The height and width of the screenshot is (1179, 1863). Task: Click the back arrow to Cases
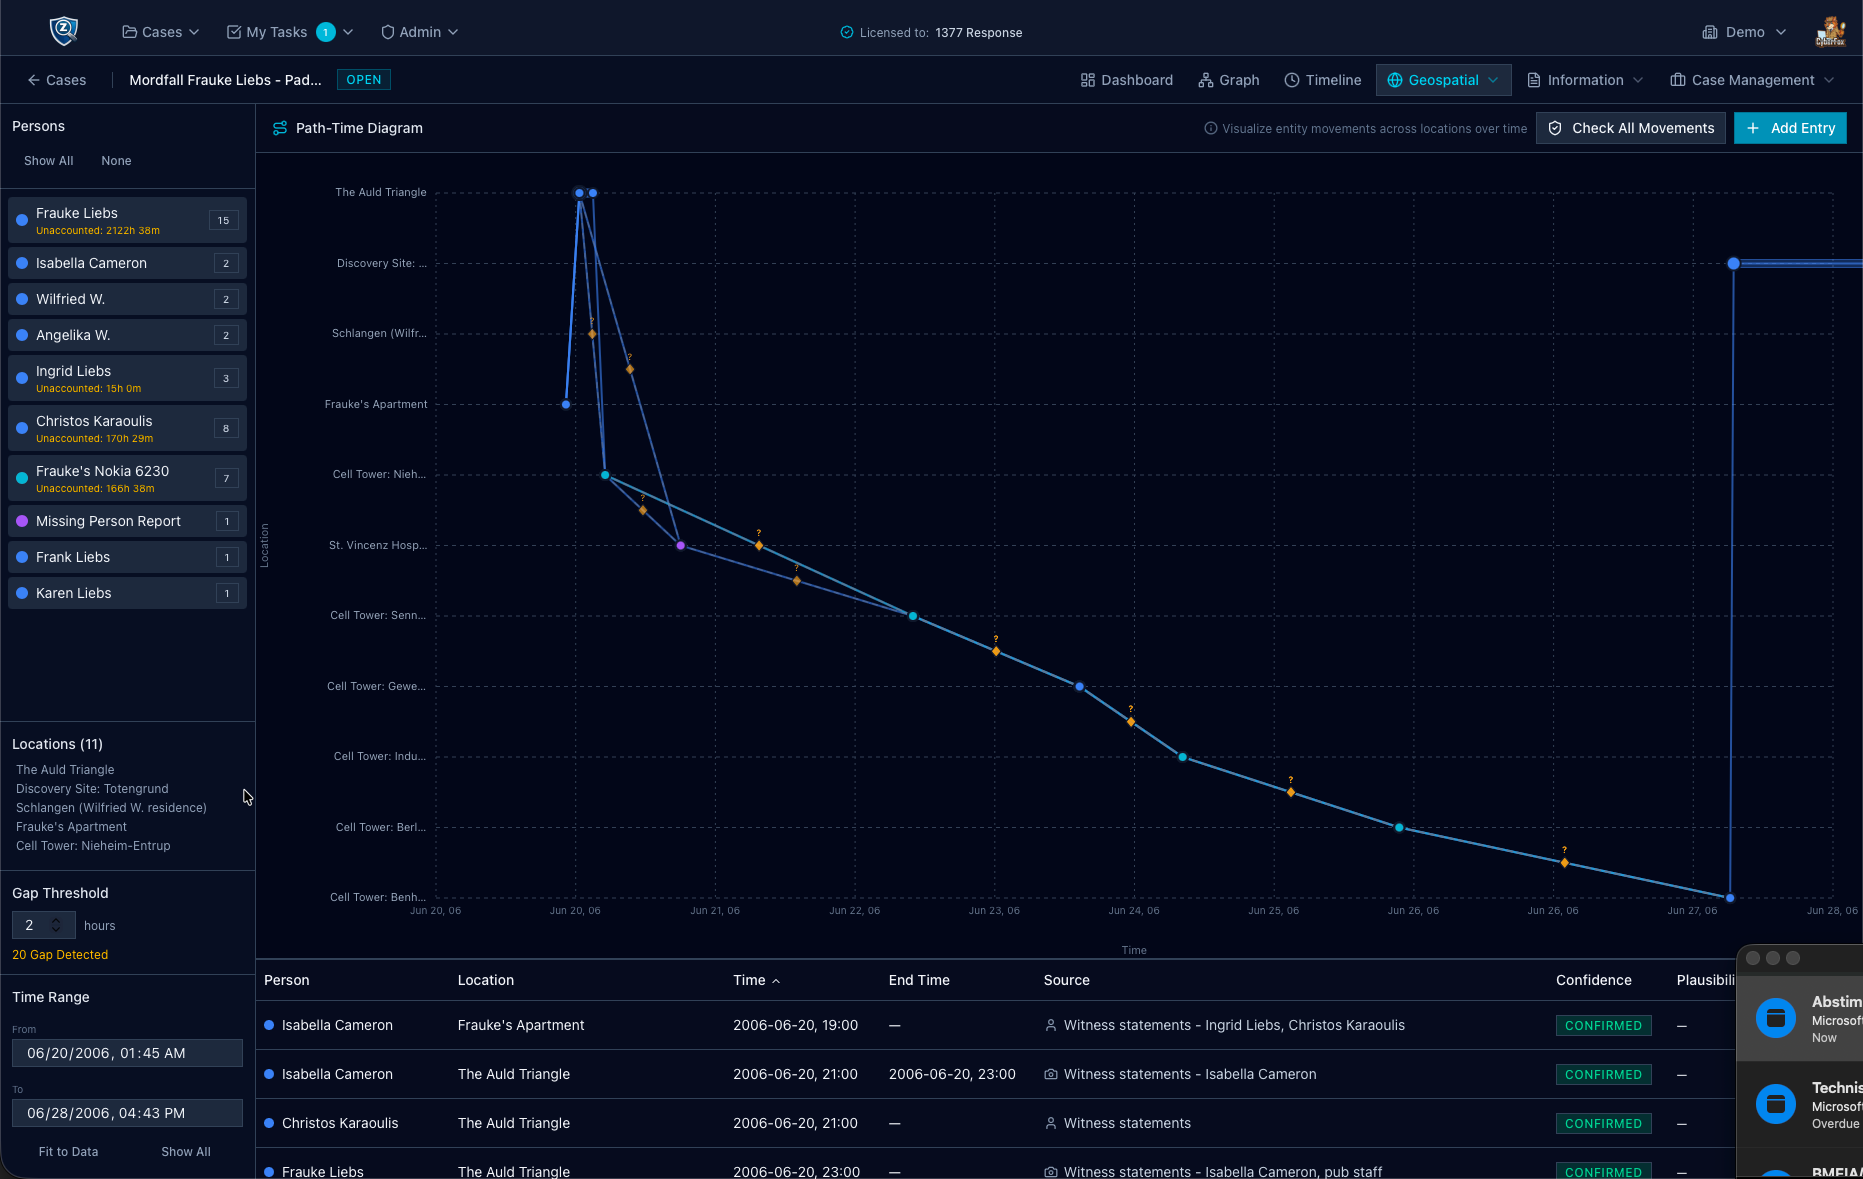coord(34,80)
